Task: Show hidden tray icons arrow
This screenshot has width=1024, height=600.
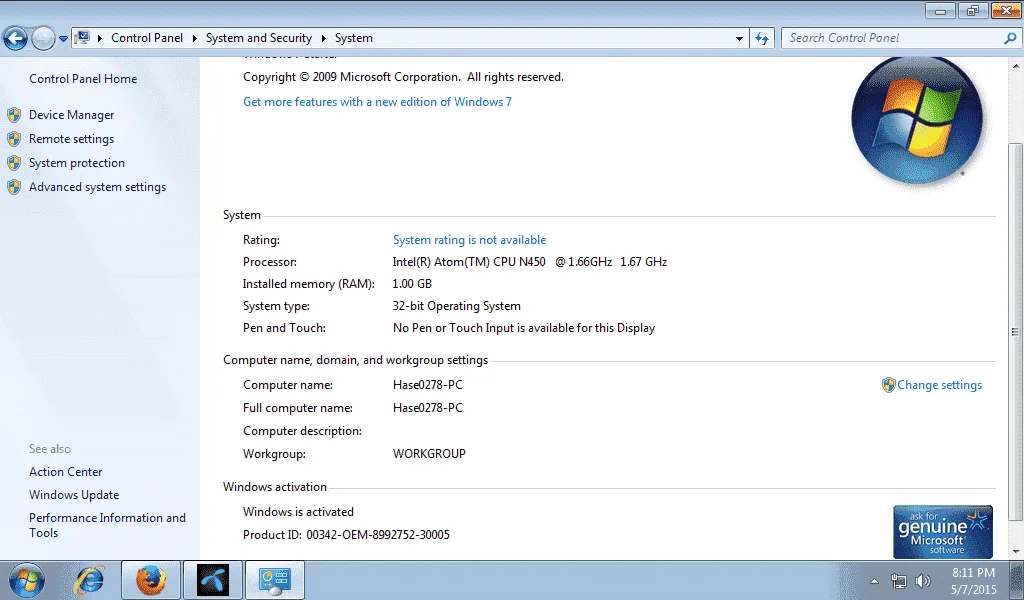Action: (x=874, y=581)
